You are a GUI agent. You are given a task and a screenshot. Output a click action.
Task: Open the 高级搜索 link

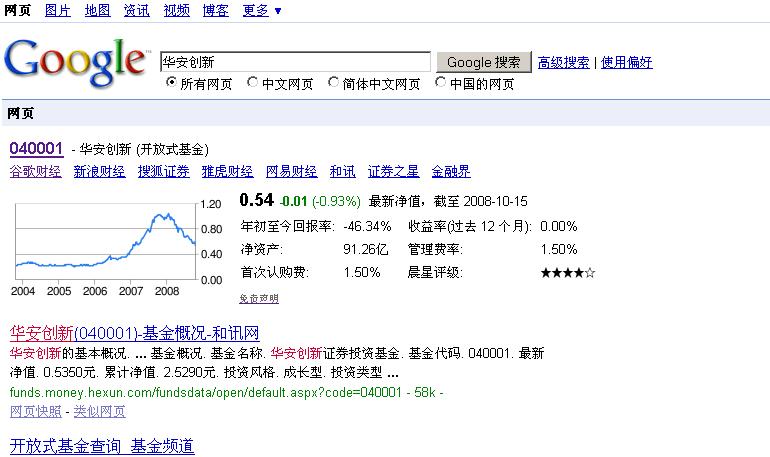click(x=563, y=62)
